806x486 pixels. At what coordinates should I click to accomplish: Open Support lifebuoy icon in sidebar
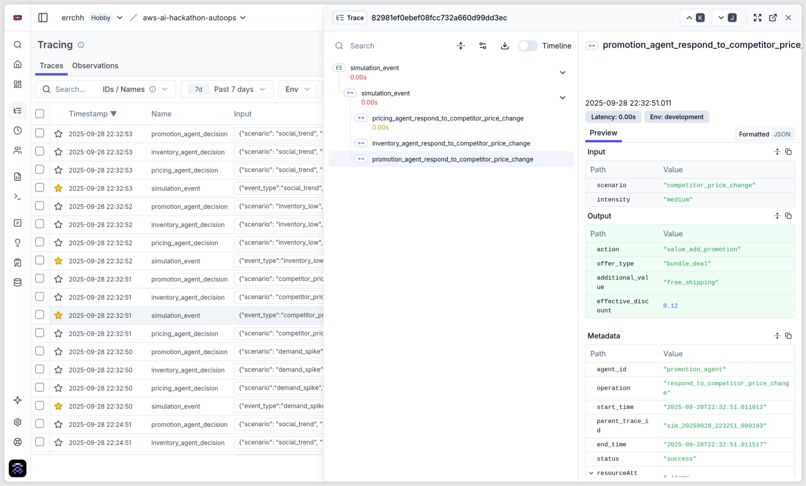(17, 442)
